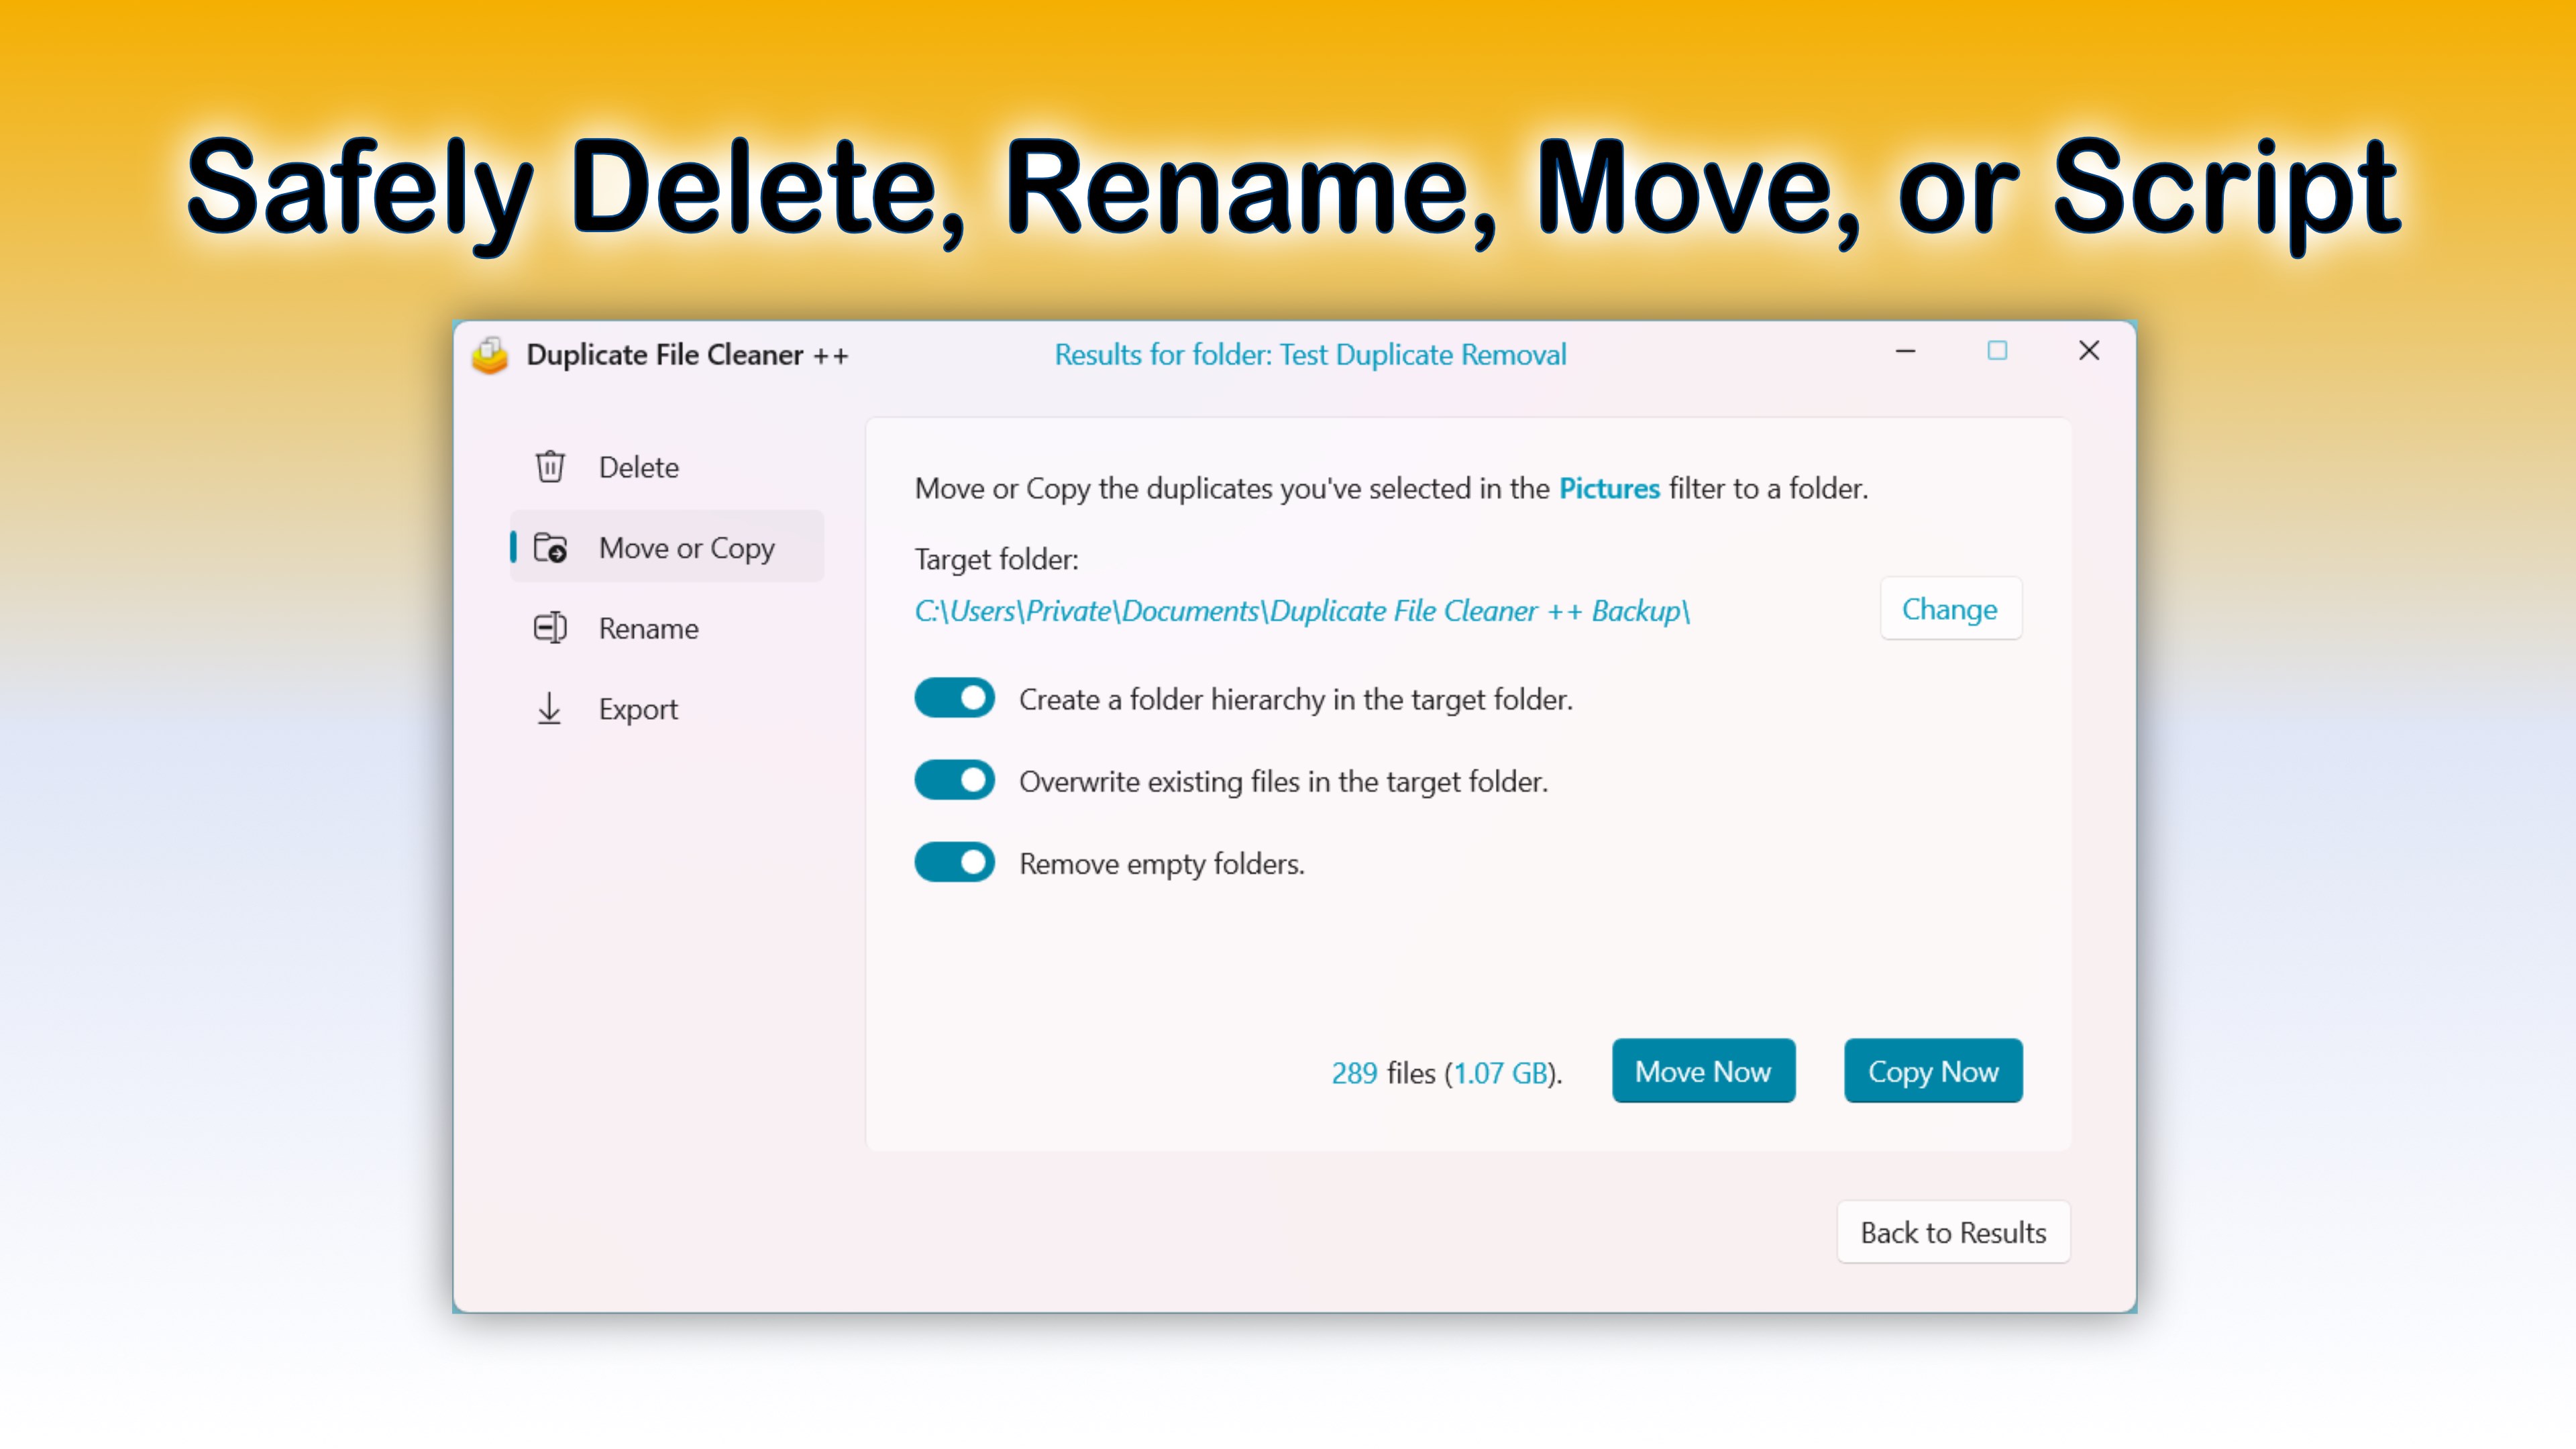2576x1449 pixels.
Task: Click the Rename icon in sidebar
Action: tap(550, 628)
